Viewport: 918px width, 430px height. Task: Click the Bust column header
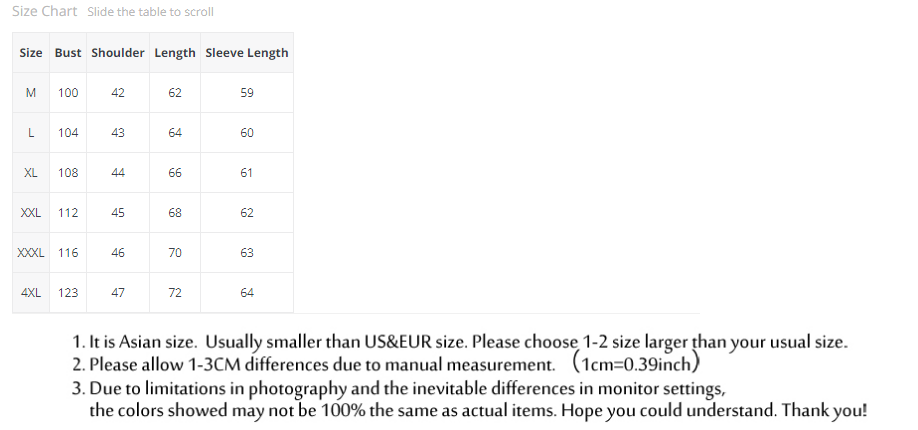click(x=68, y=53)
